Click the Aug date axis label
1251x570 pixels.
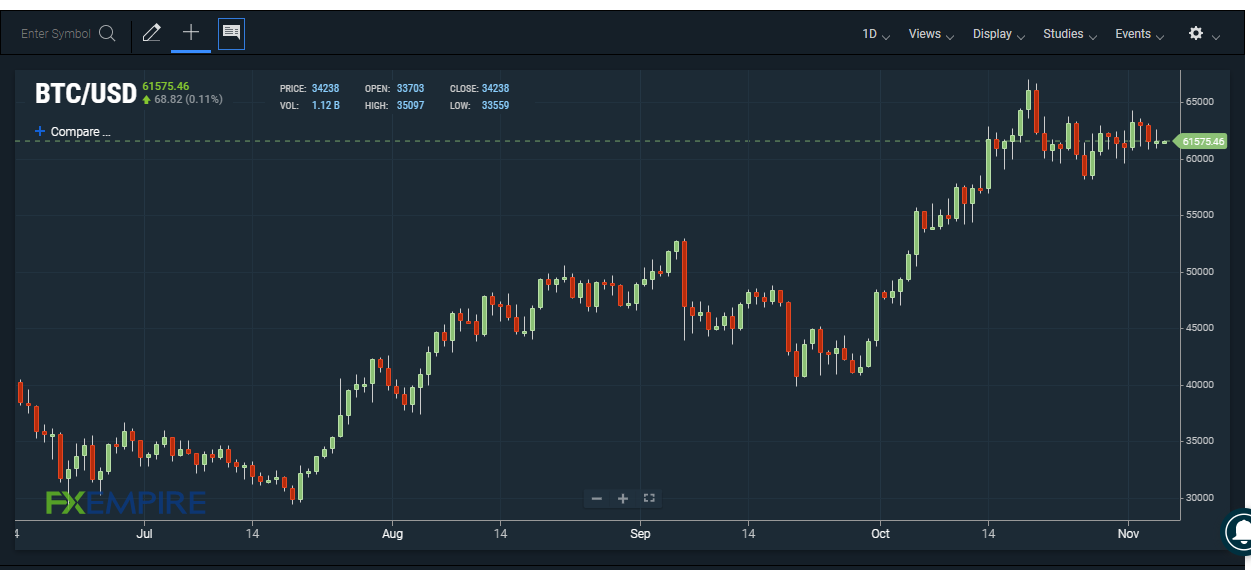click(392, 534)
